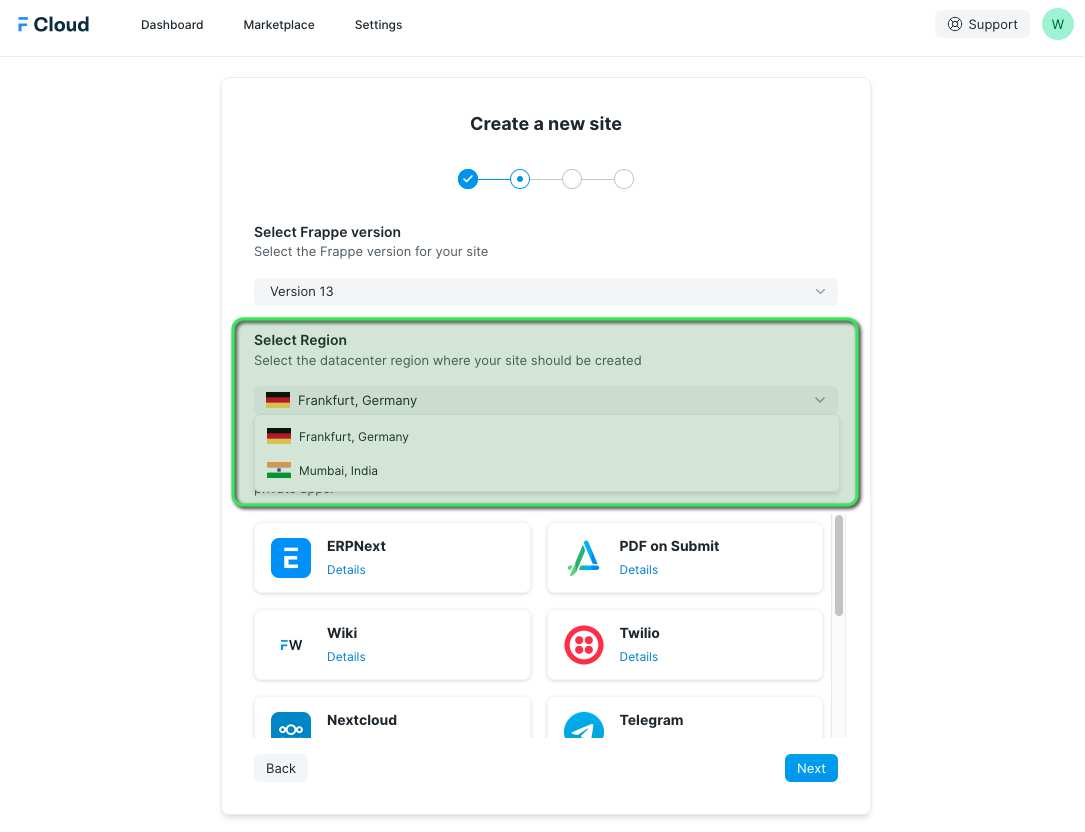This screenshot has width=1085, height=832.
Task: Click the Next button
Action: click(811, 768)
